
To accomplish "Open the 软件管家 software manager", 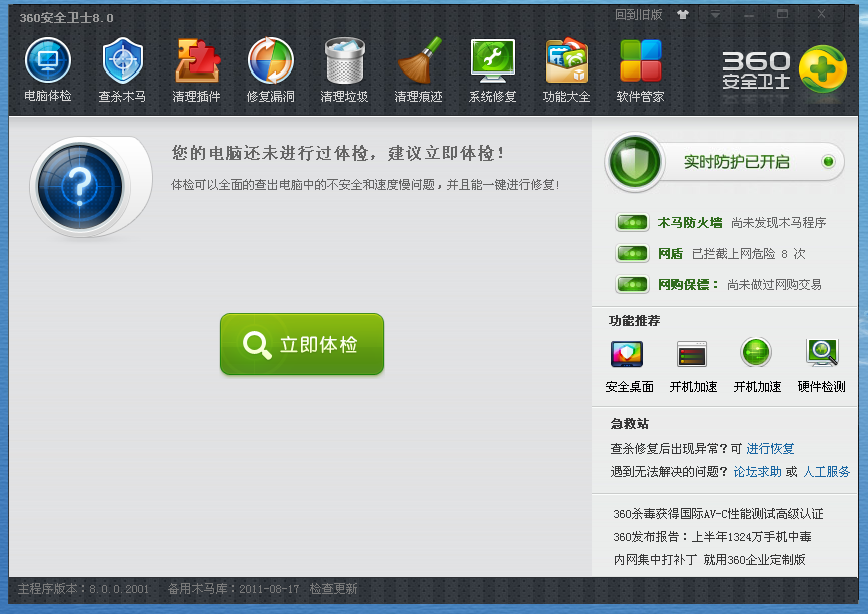I will click(640, 70).
